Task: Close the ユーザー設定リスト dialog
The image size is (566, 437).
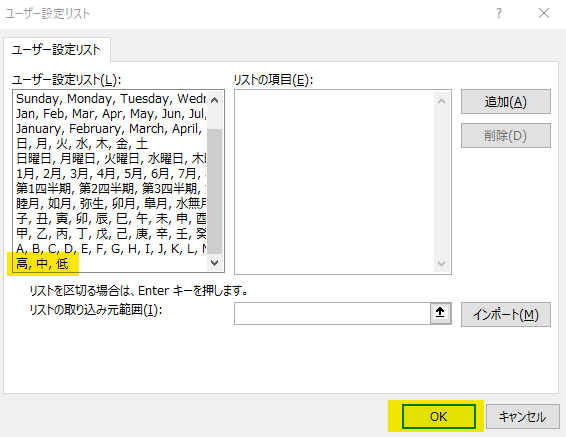Action: point(544,14)
